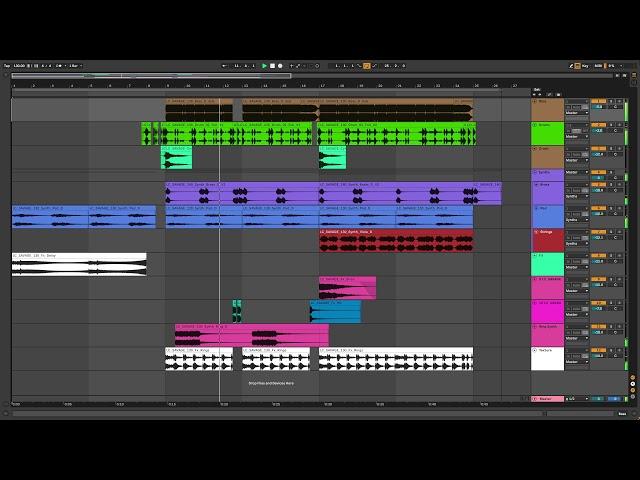Arm recording with the round Record button
Screen dimensions: 640x480
280,66
